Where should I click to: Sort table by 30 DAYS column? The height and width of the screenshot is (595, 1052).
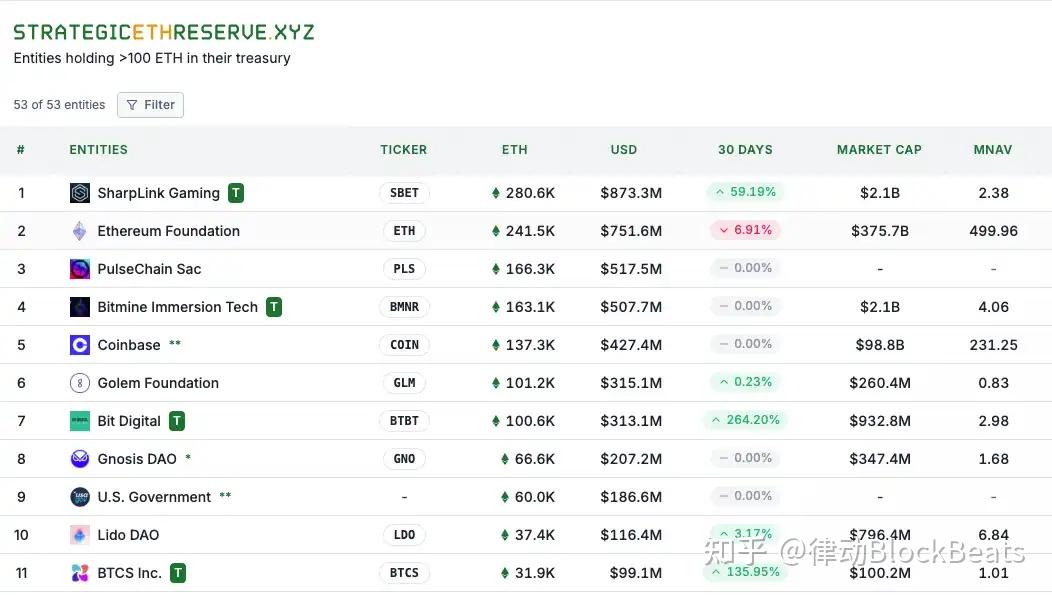745,150
